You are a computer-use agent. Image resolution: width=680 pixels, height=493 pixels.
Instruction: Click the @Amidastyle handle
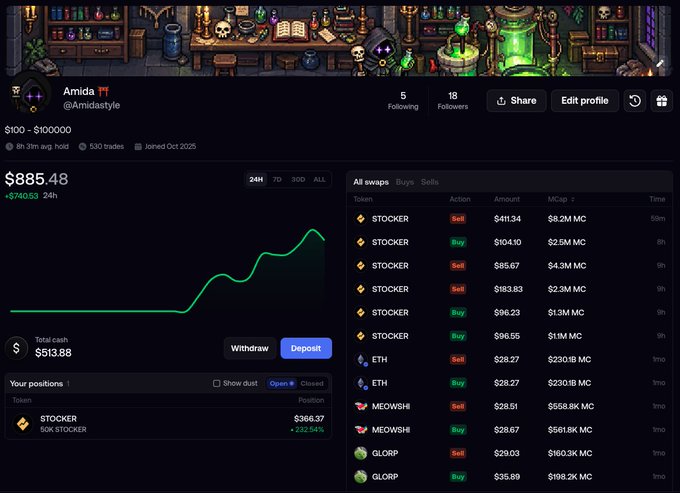click(x=92, y=105)
